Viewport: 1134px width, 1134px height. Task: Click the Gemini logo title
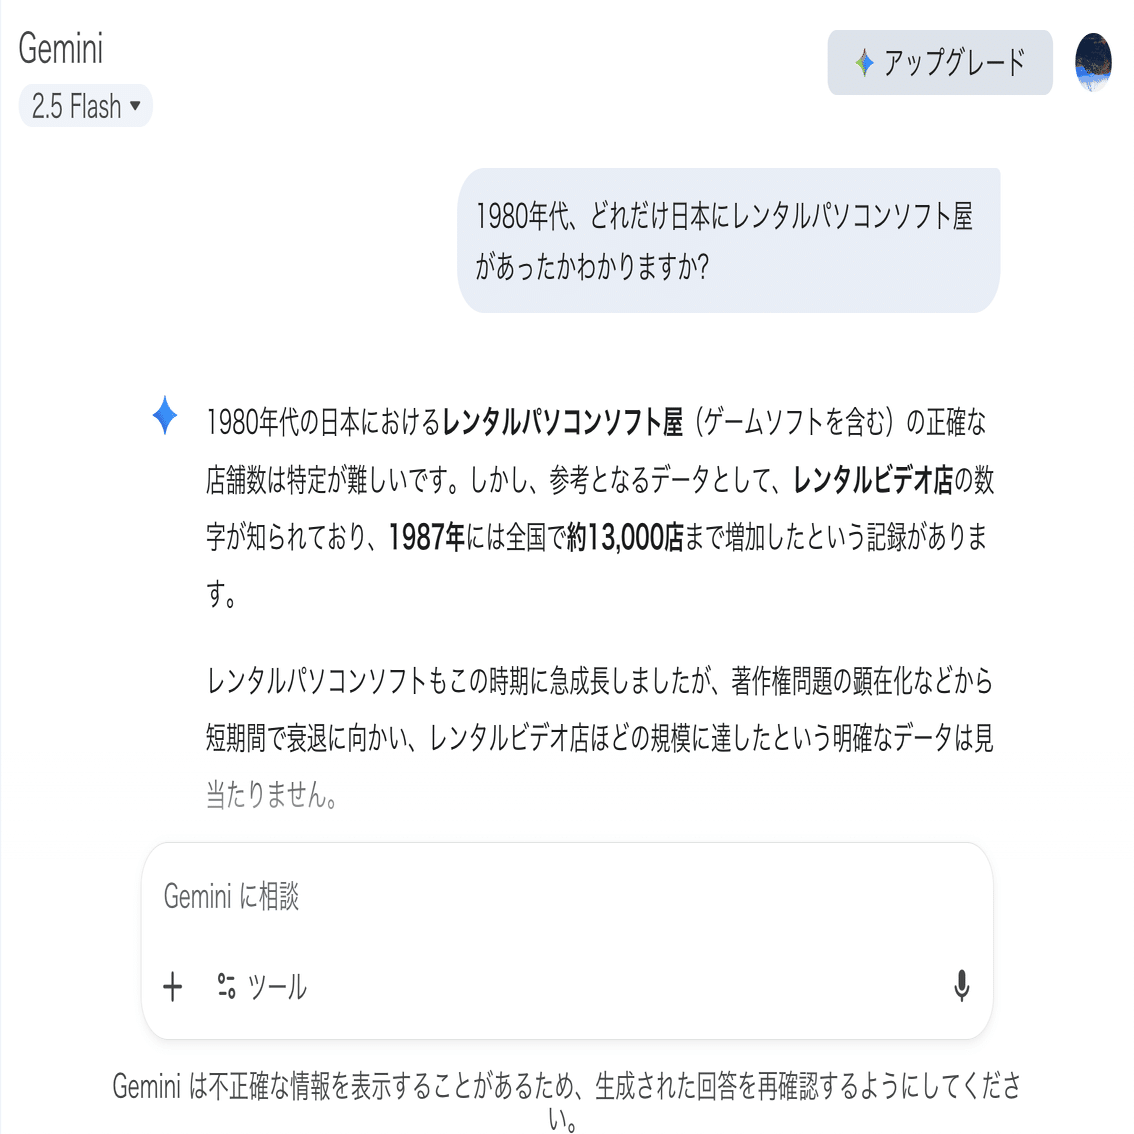61,48
